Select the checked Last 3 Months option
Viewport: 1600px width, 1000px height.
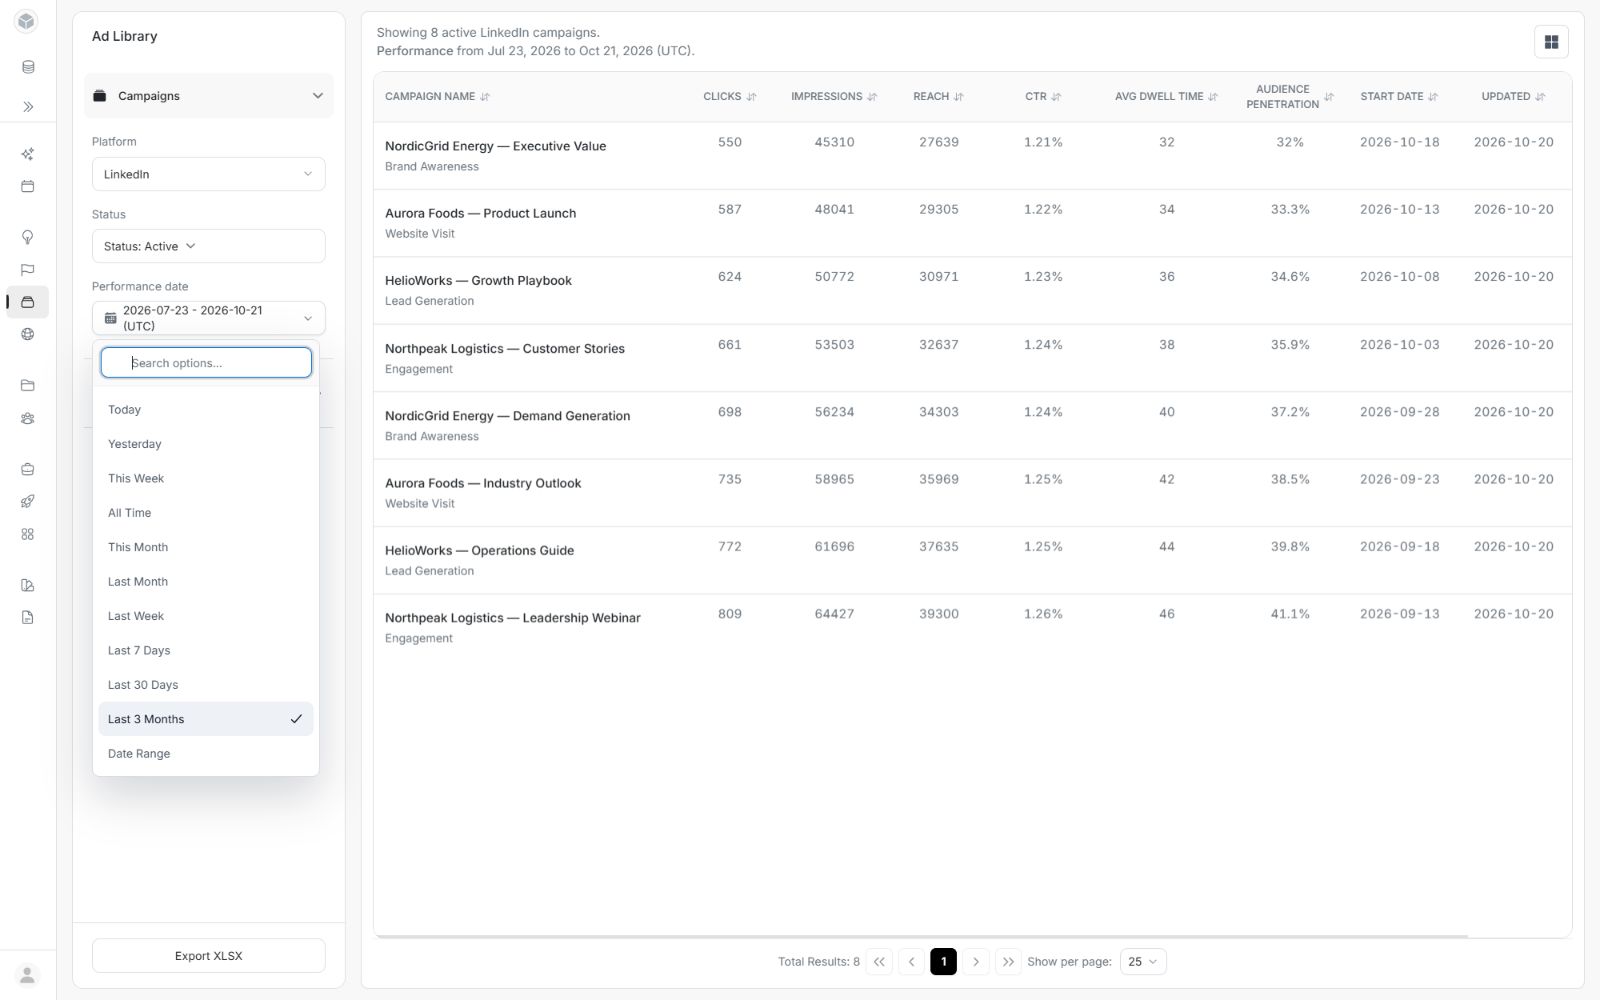[206, 719]
